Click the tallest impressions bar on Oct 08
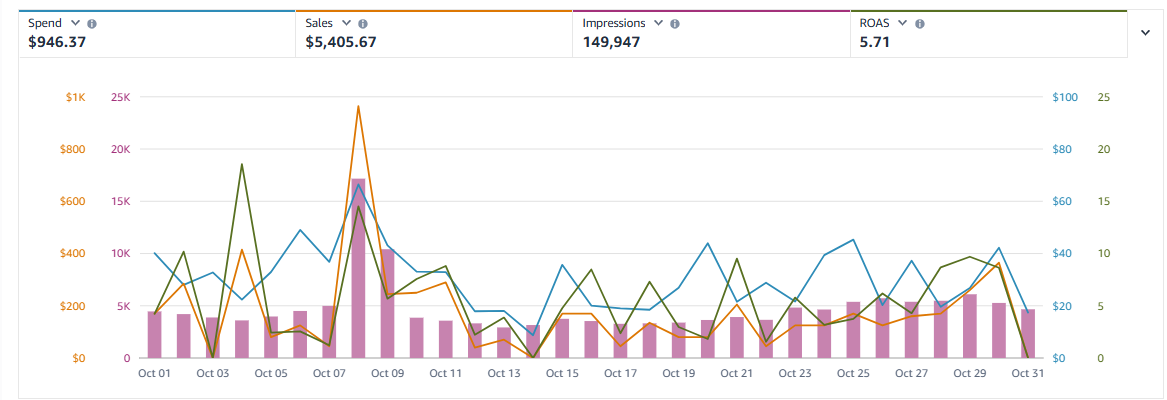This screenshot has width=1167, height=400. (358, 268)
